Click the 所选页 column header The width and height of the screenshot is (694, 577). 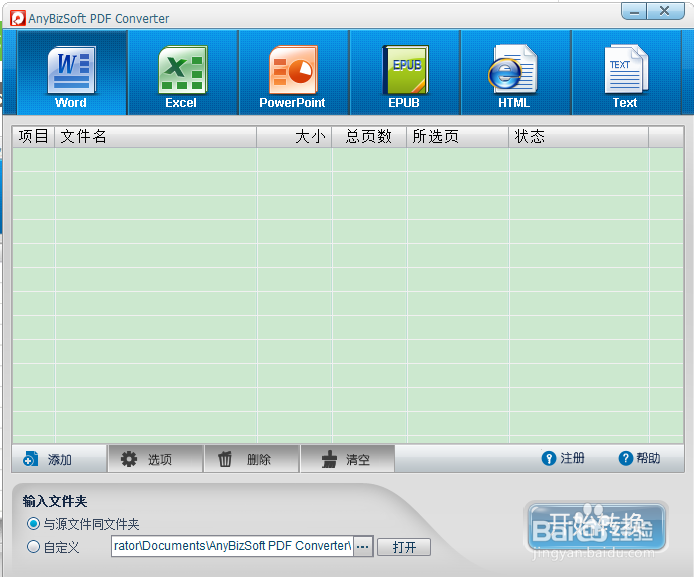(458, 136)
